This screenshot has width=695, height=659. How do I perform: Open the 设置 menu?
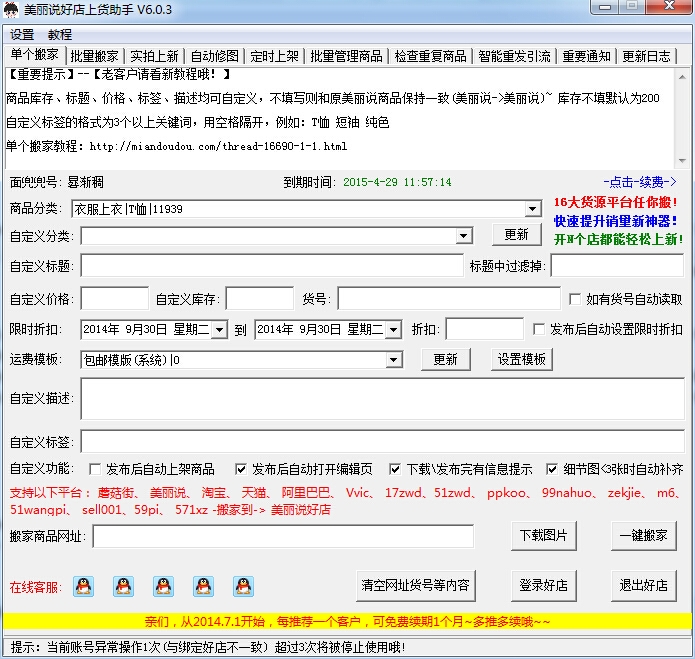[x=22, y=34]
